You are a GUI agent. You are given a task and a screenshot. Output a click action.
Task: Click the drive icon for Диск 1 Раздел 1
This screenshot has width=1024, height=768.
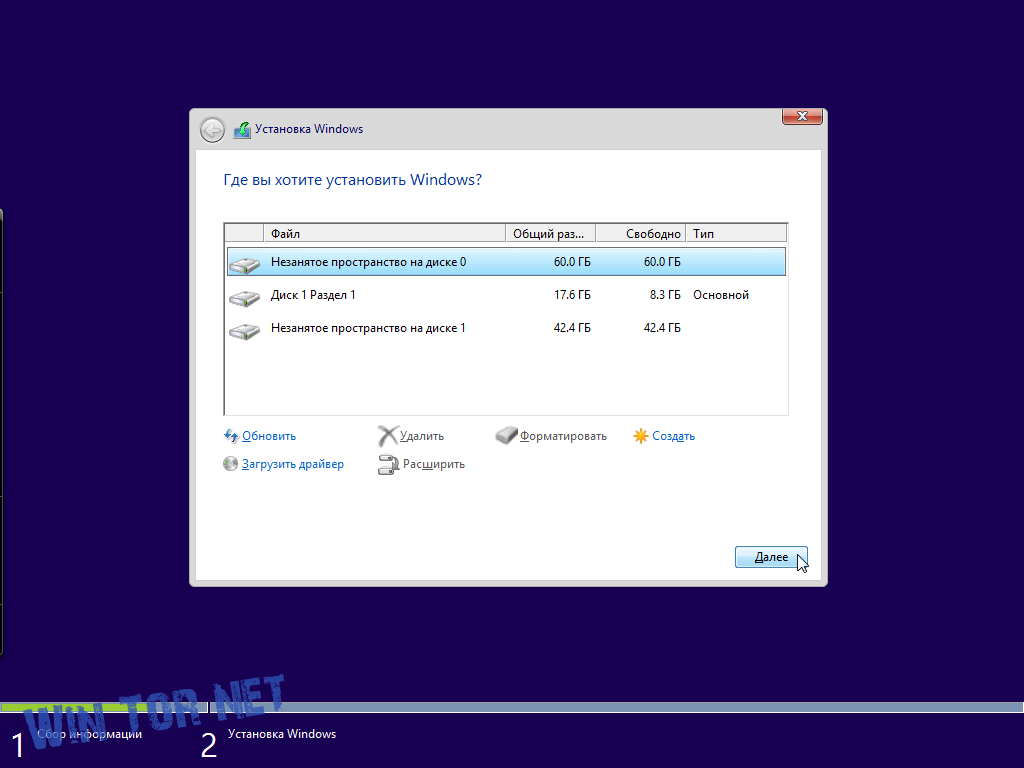pos(244,297)
